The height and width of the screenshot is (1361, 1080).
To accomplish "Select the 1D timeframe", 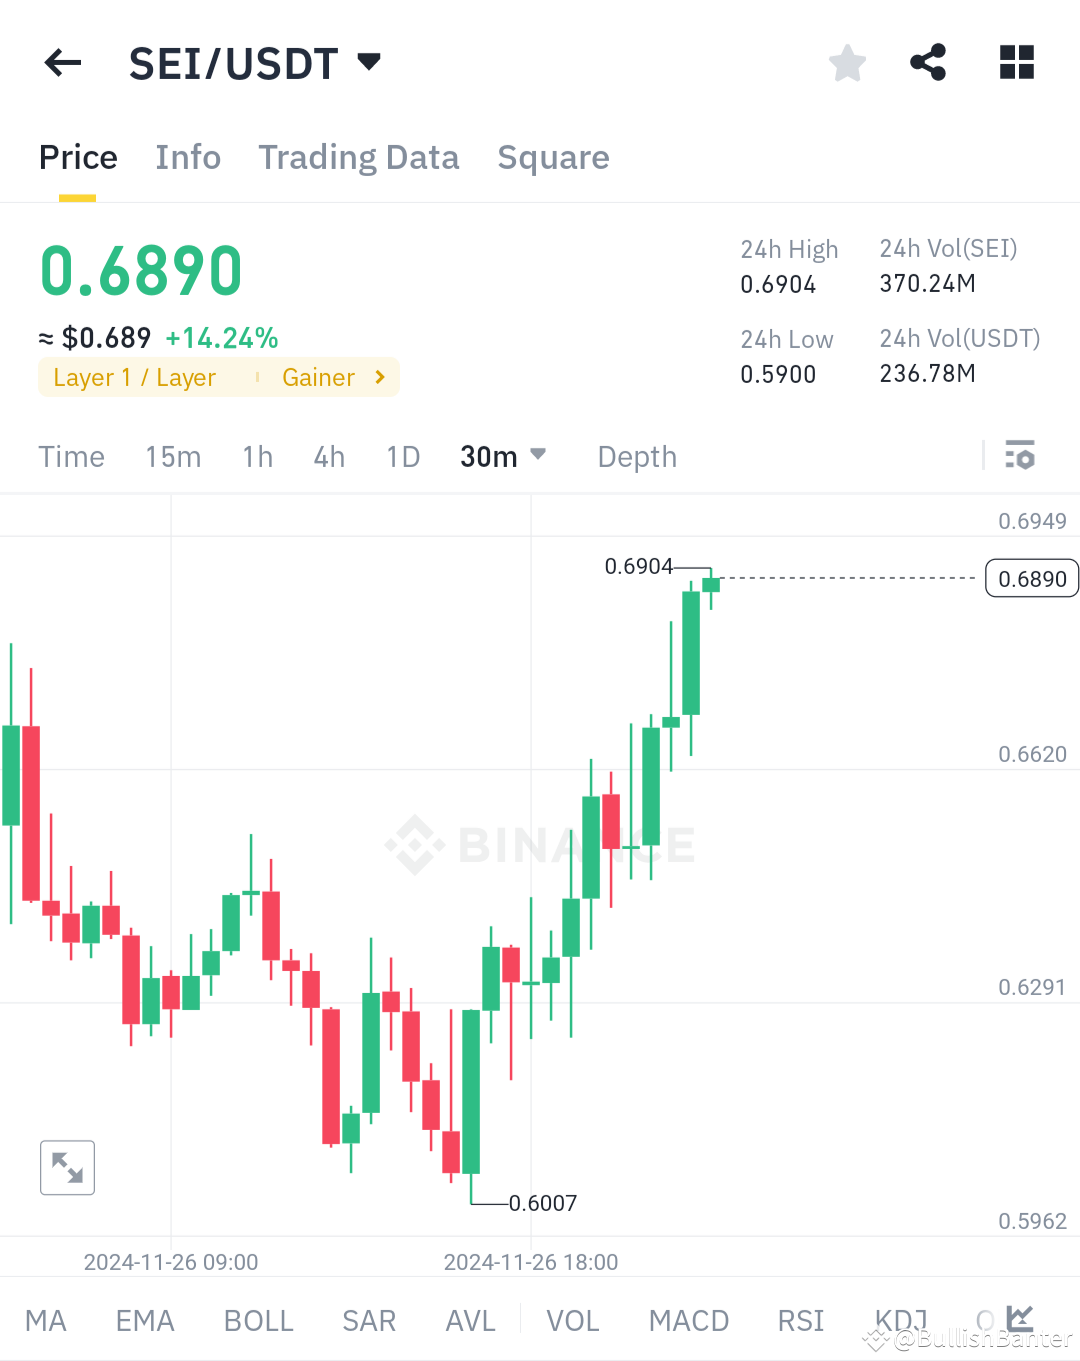I will point(403,456).
